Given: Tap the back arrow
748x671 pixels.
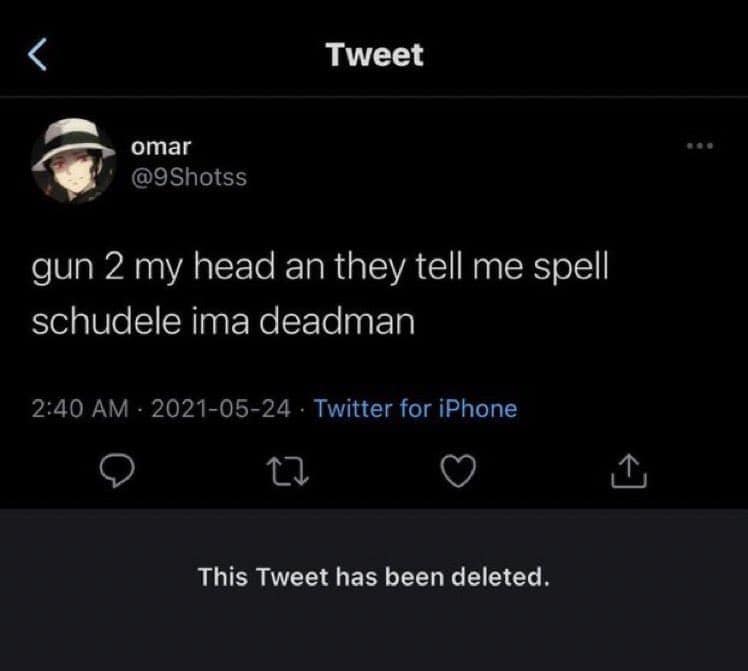Looking at the screenshot, I should pos(37,54).
